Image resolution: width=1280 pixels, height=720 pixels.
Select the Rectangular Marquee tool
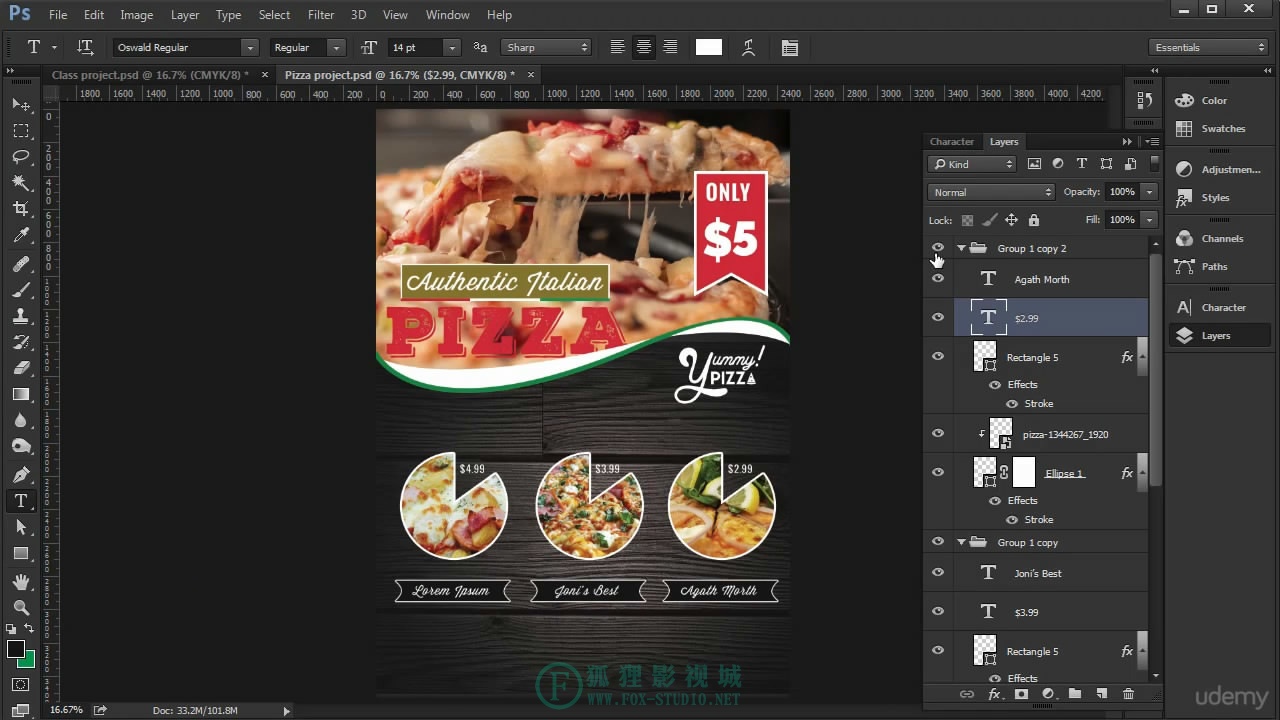(x=21, y=131)
